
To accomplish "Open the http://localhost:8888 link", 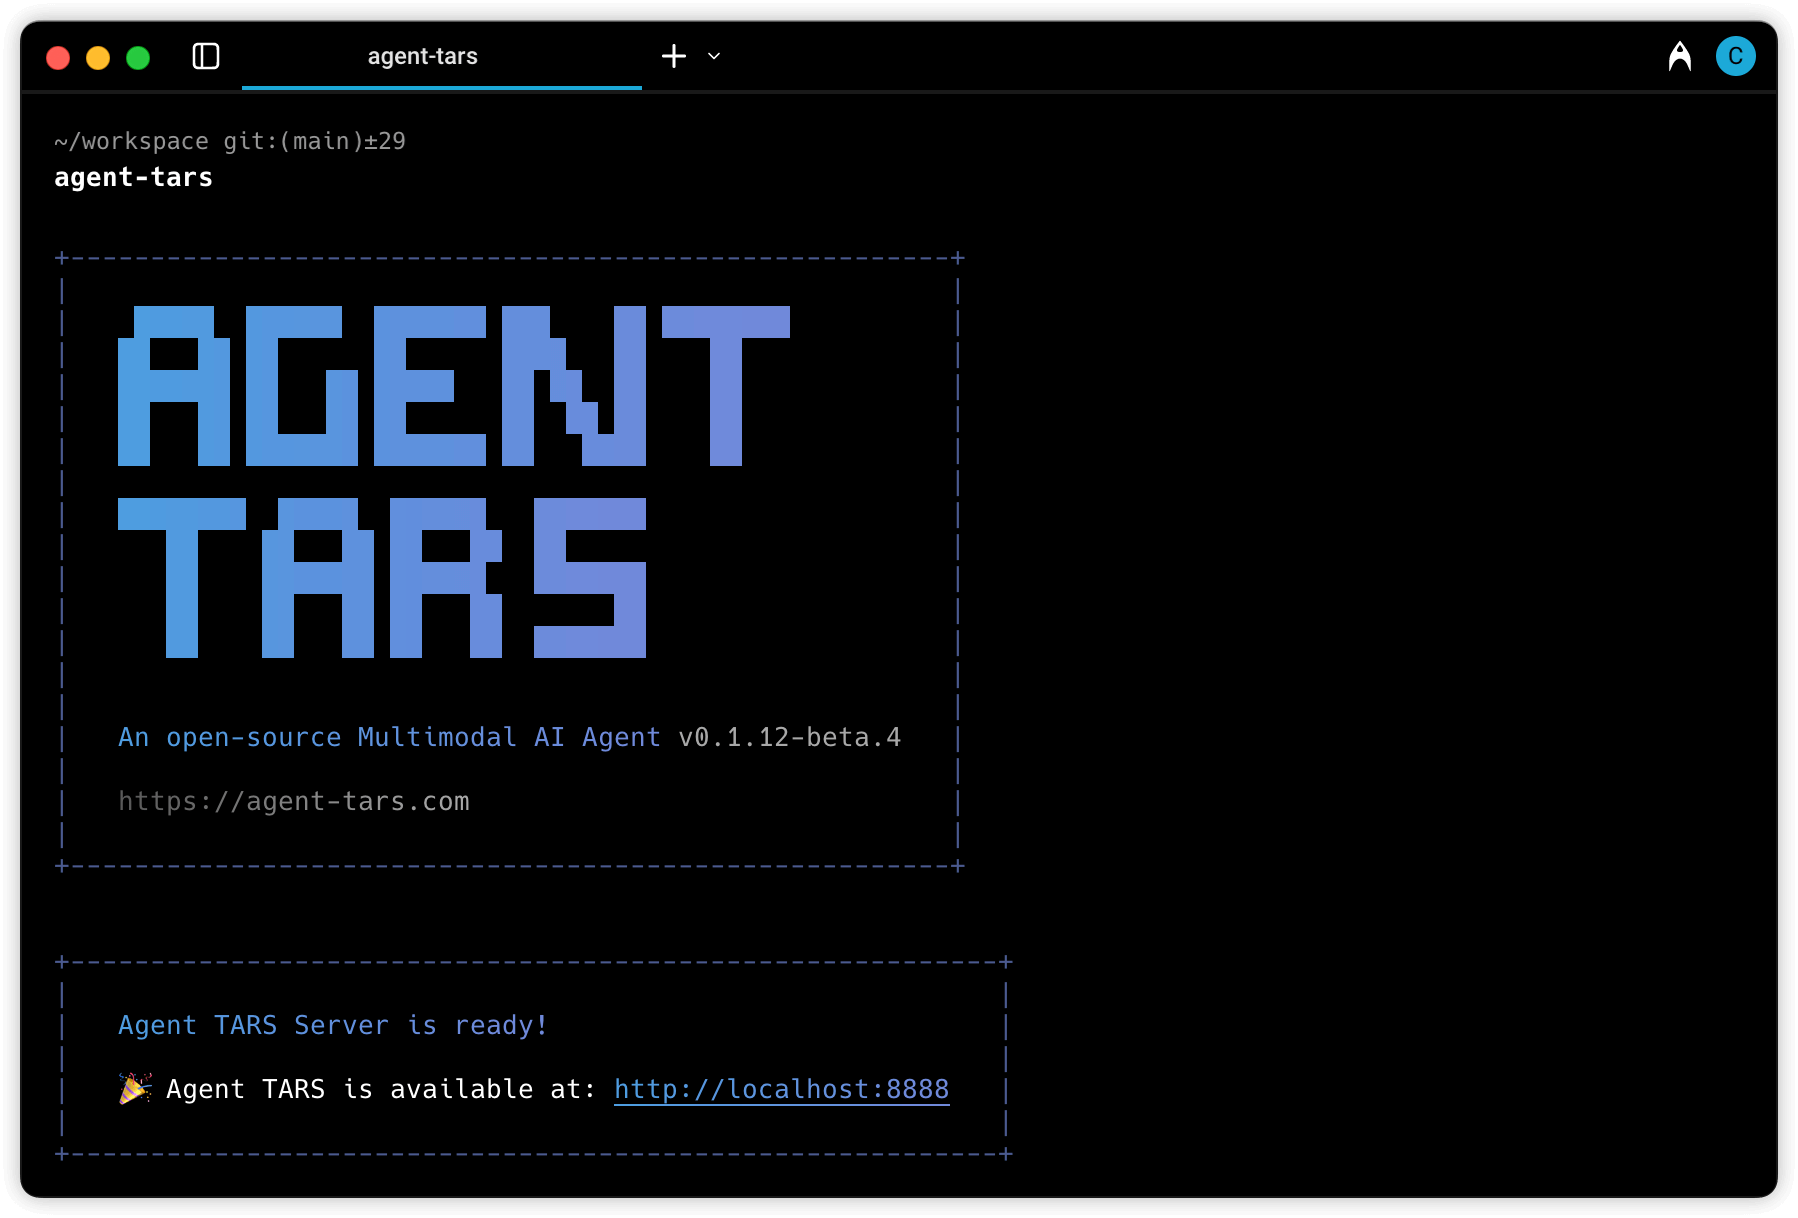I will [x=781, y=1089].
